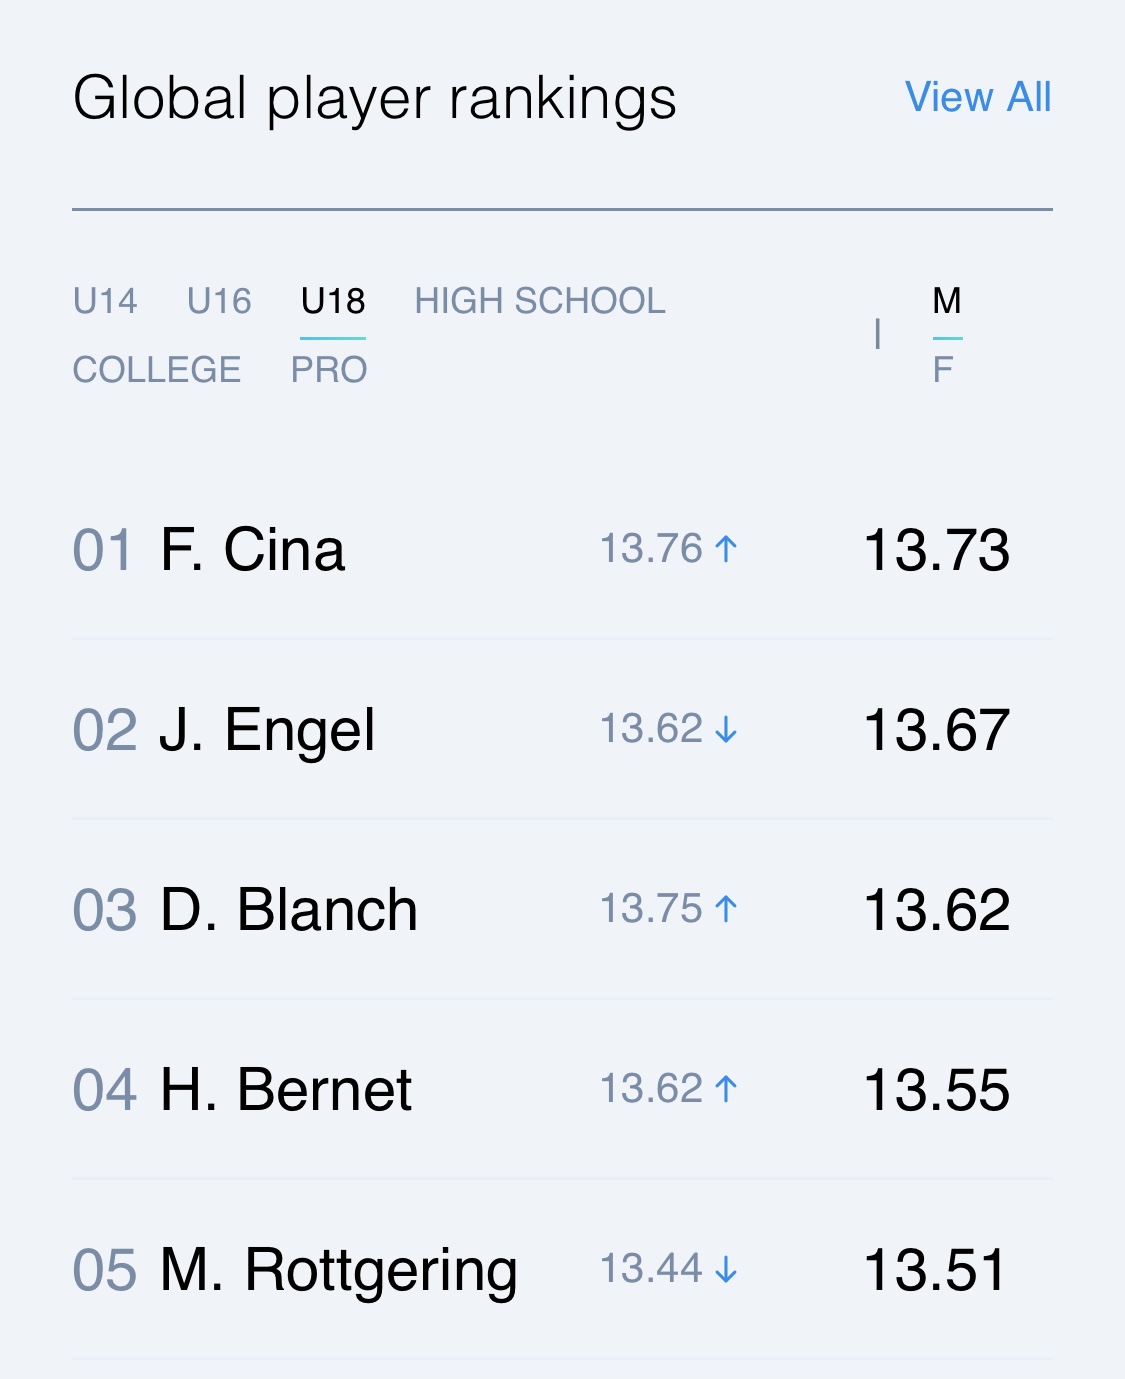
Task: Click the Global player rankings heading
Action: pyautogui.click(x=375, y=99)
